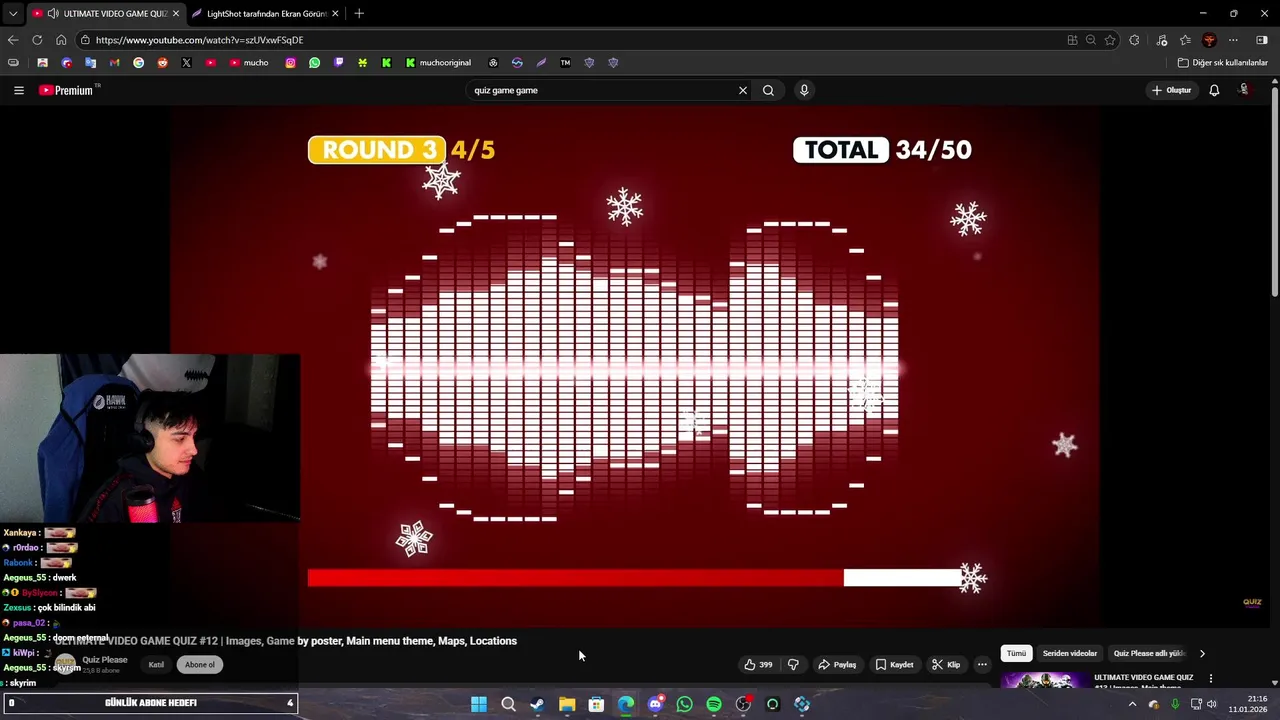Image resolution: width=1280 pixels, height=720 pixels.
Task: Open the TM bookmark
Action: click(x=565, y=62)
